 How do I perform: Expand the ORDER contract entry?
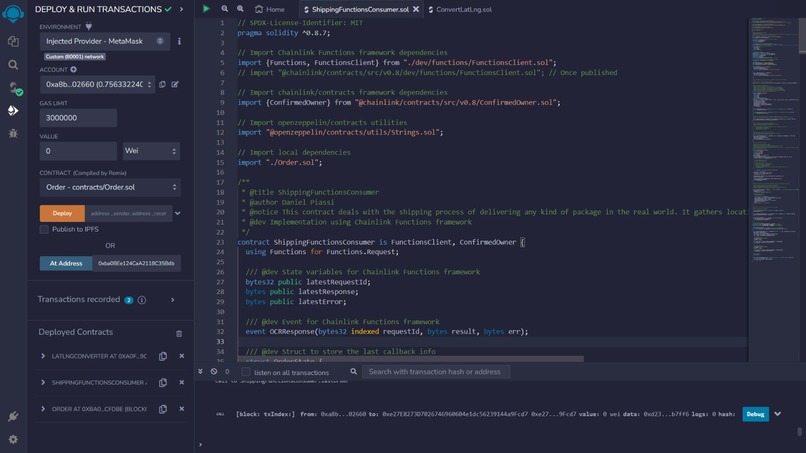point(43,409)
